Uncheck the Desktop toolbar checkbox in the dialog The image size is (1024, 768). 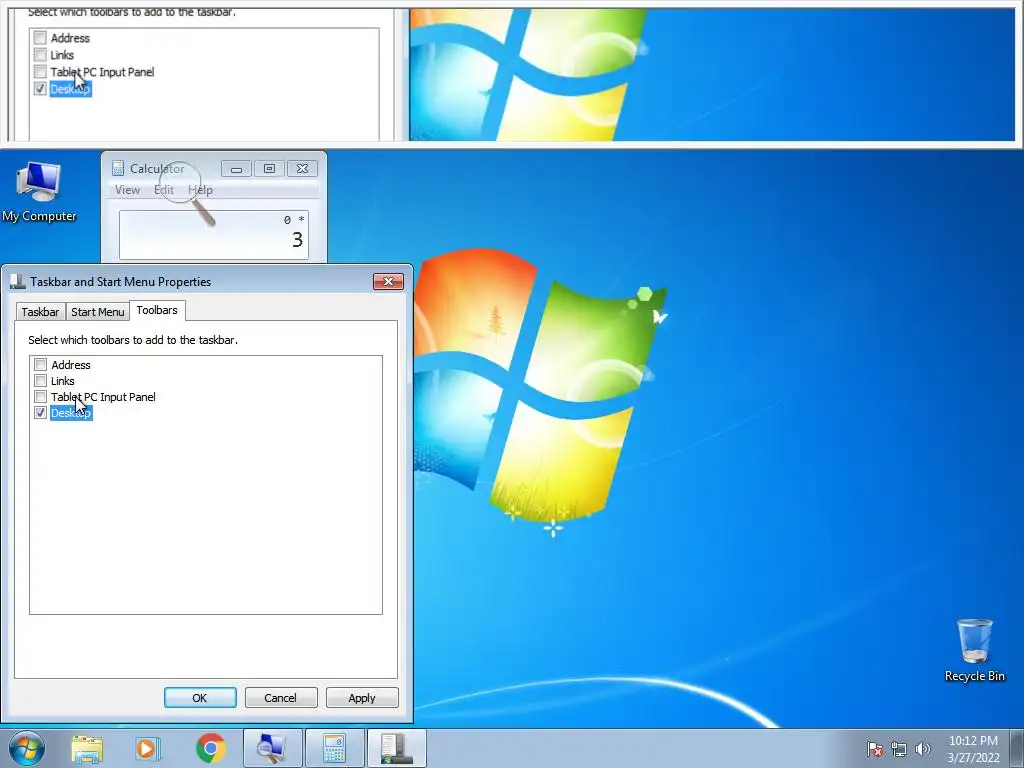(x=40, y=413)
